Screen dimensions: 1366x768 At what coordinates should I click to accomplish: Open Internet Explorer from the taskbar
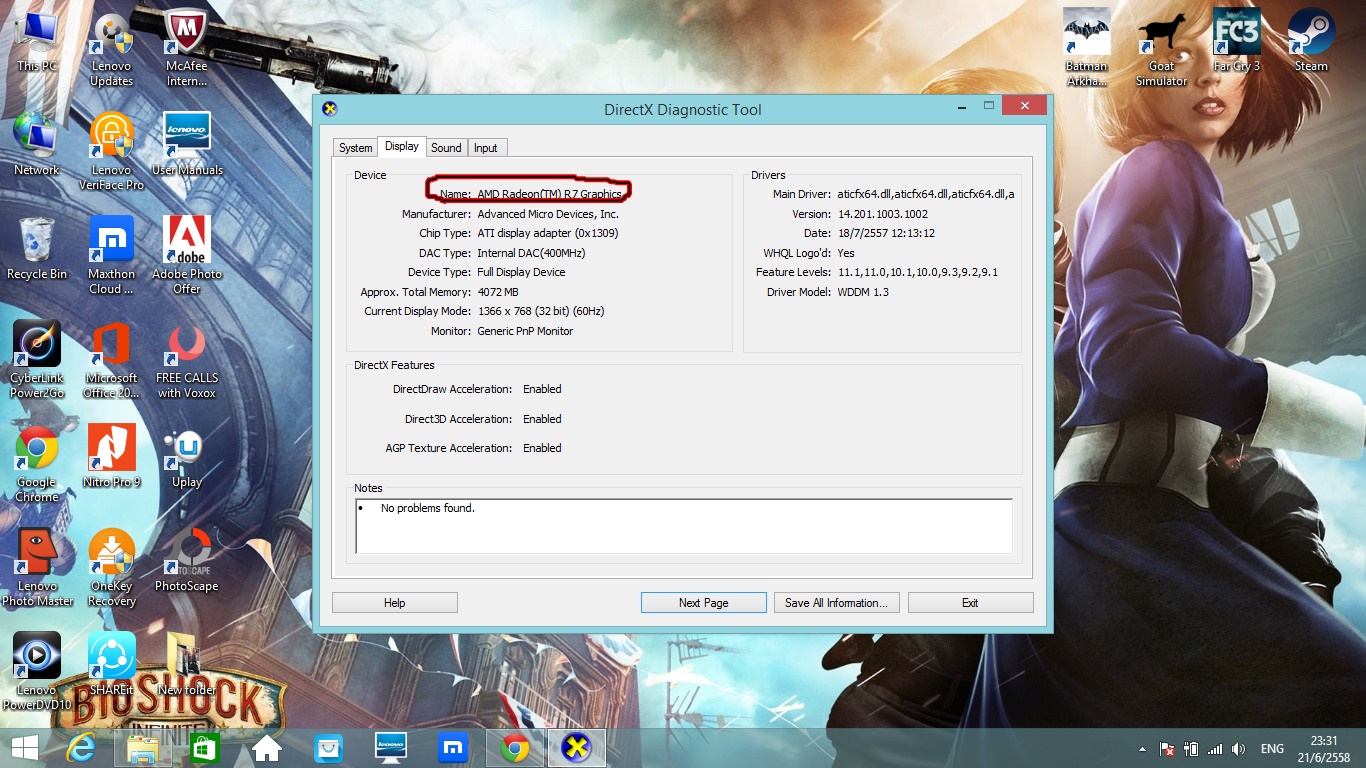(x=82, y=748)
